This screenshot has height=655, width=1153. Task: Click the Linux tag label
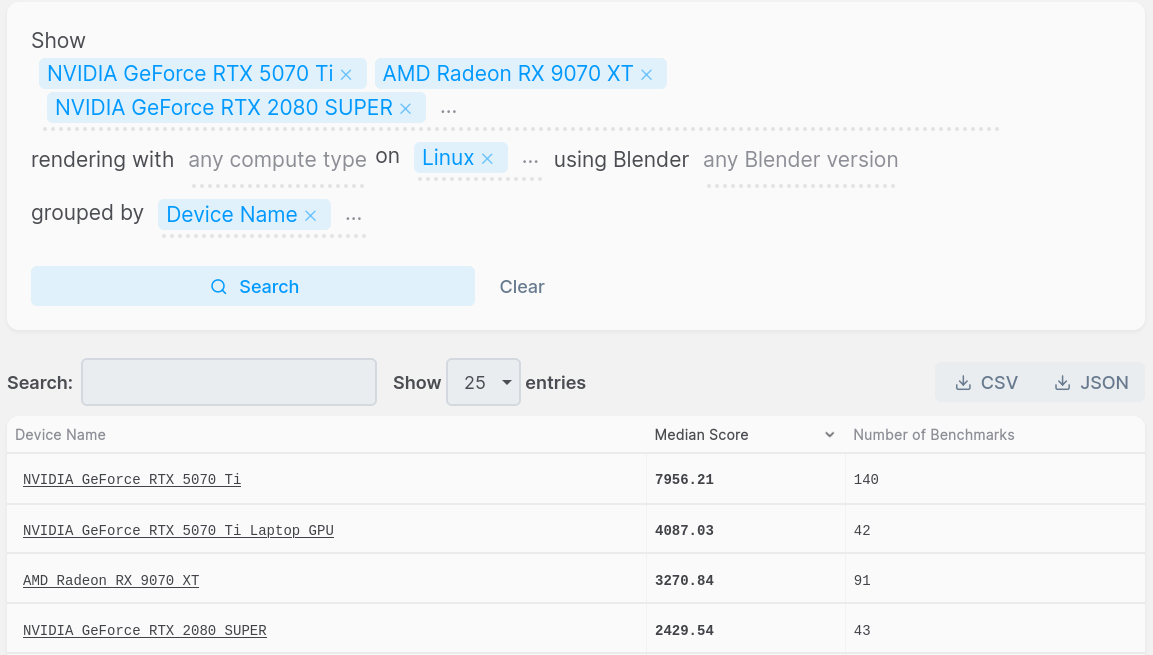[448, 157]
